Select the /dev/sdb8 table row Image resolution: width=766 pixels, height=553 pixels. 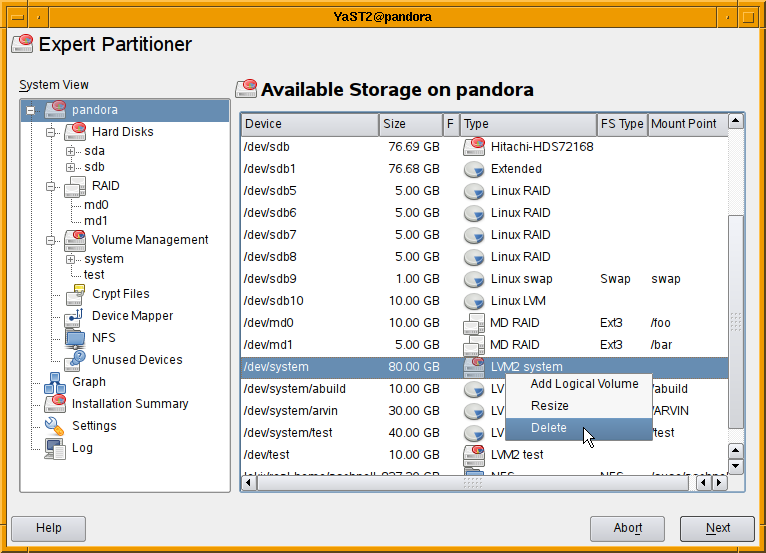pos(485,257)
